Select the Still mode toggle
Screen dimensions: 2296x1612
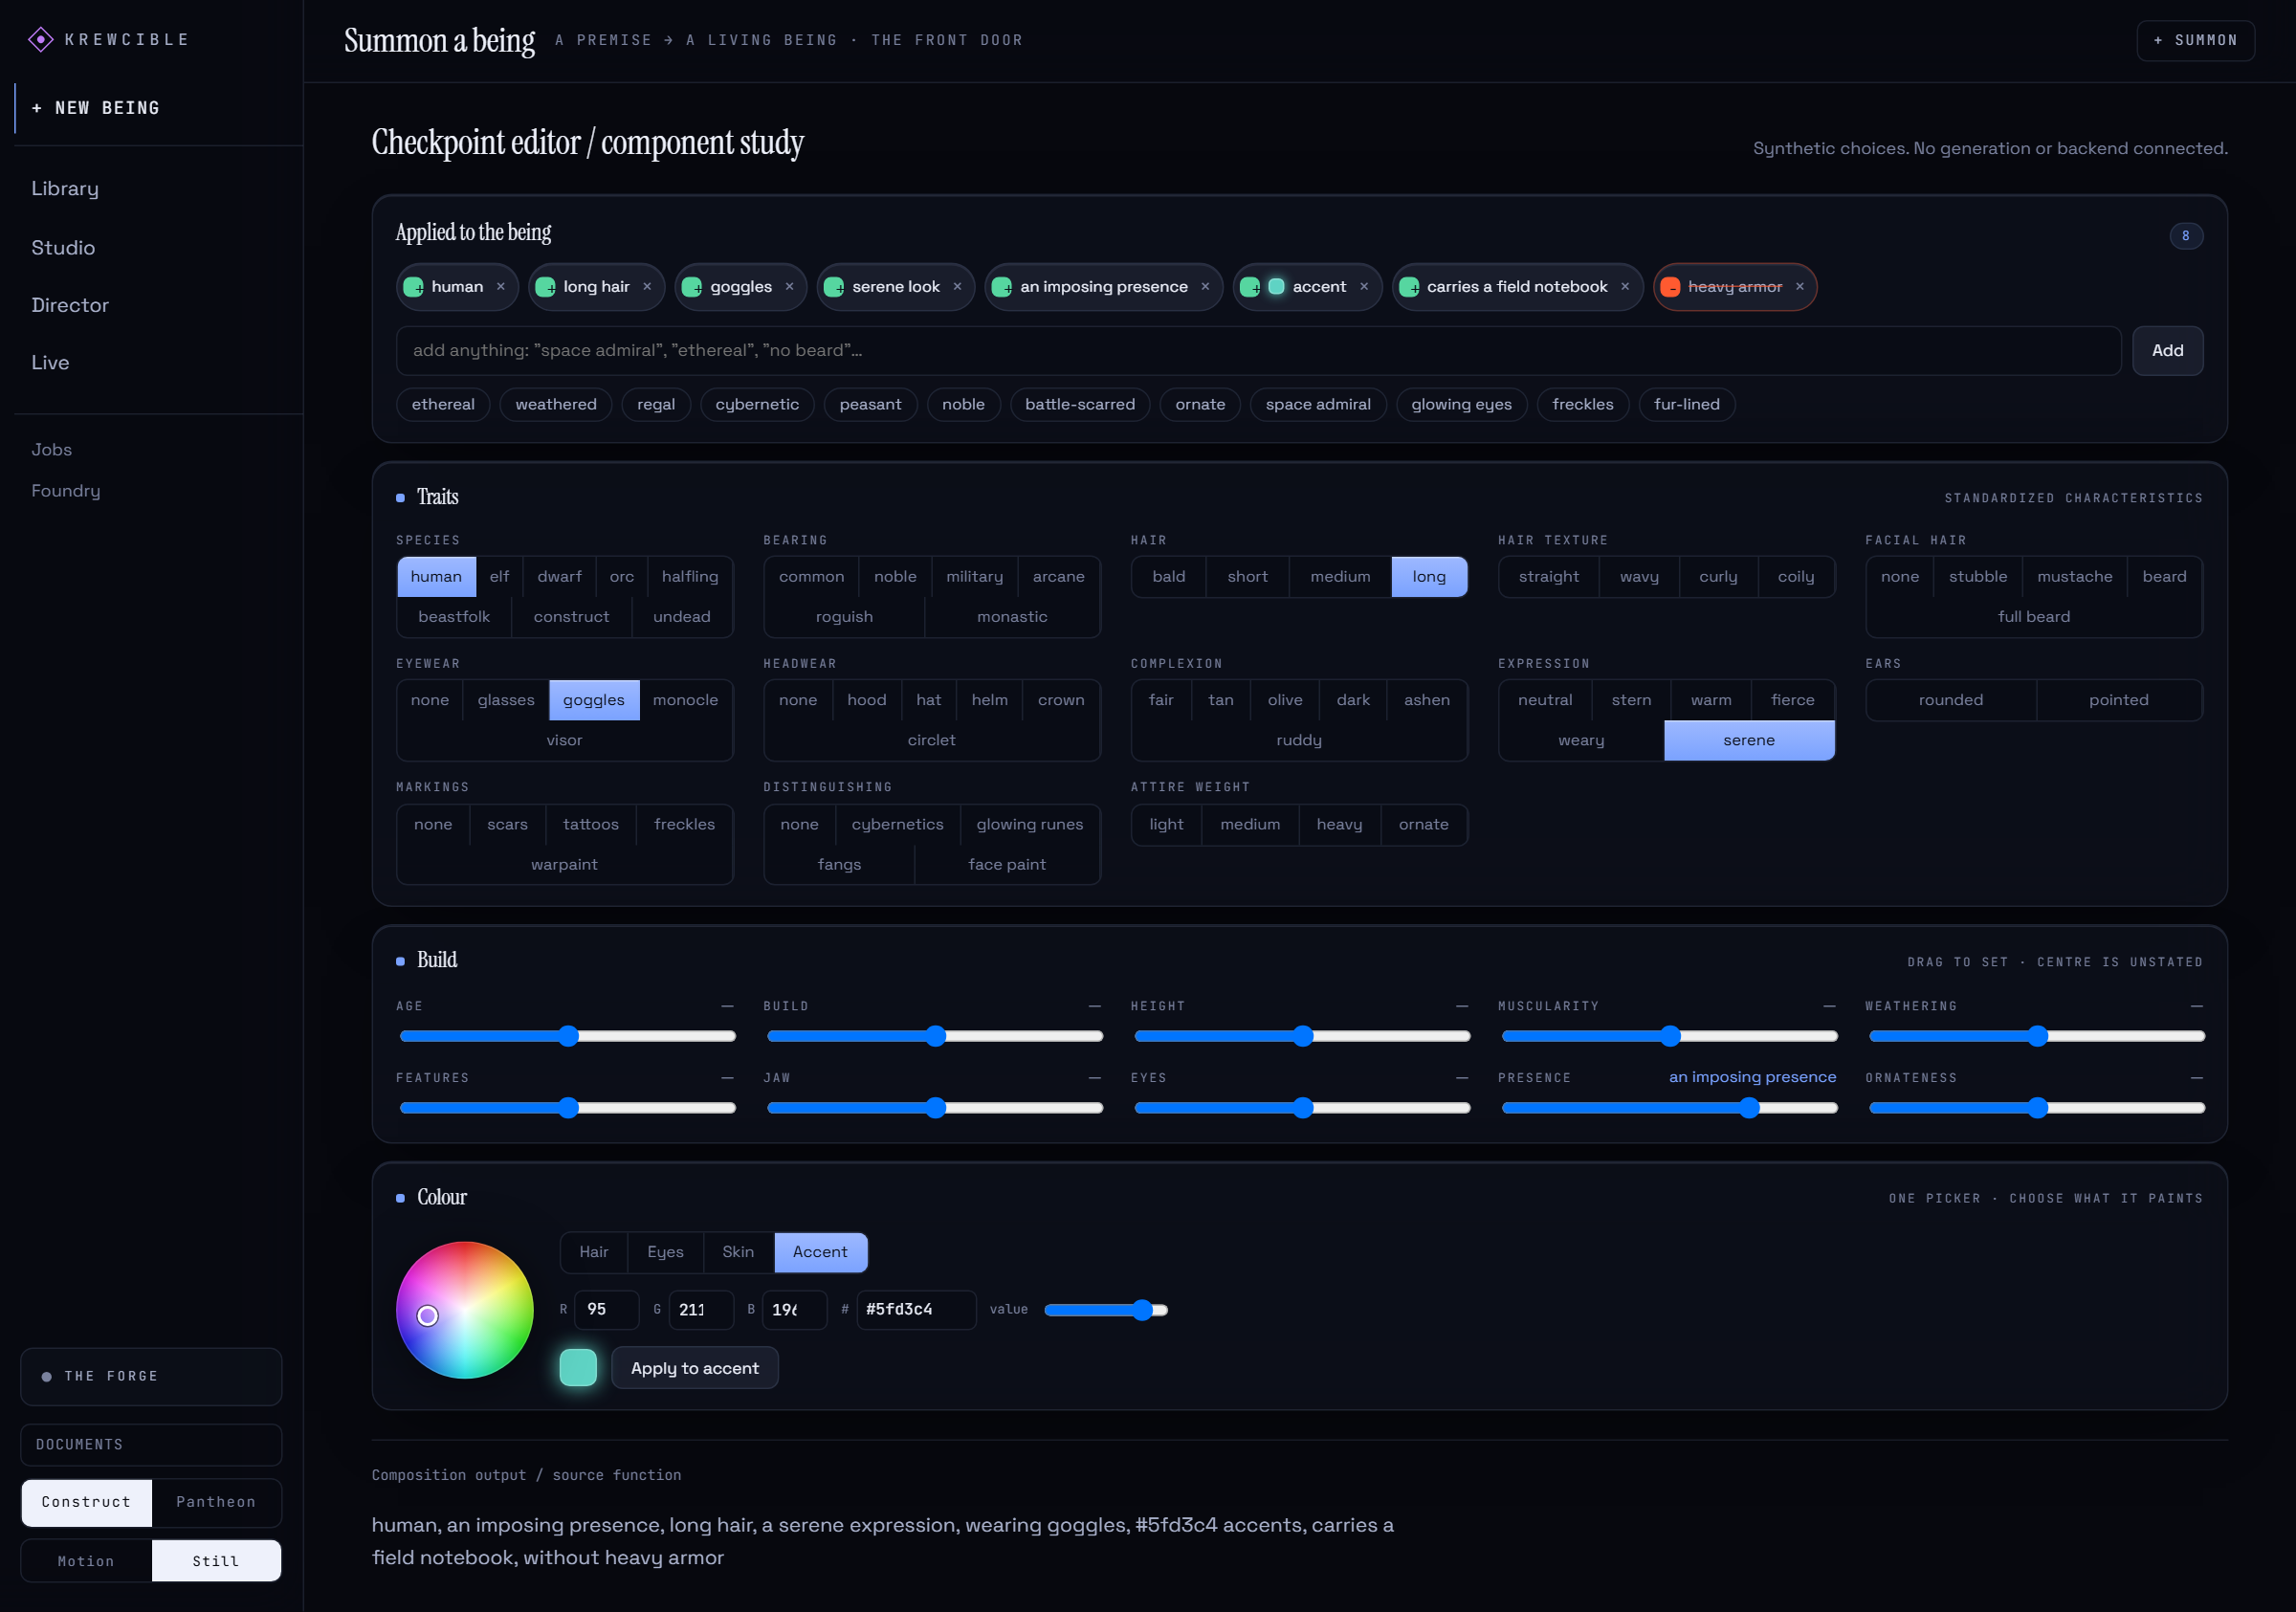[x=216, y=1561]
